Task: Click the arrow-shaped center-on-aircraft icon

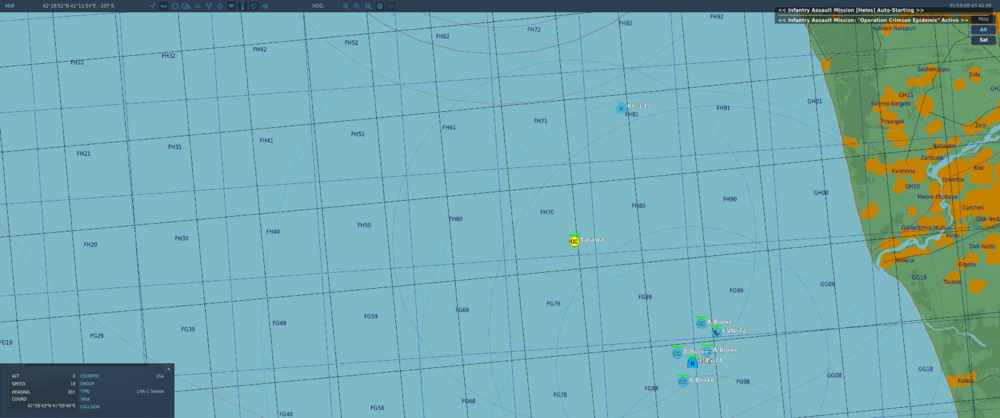Action: pyautogui.click(x=152, y=6)
